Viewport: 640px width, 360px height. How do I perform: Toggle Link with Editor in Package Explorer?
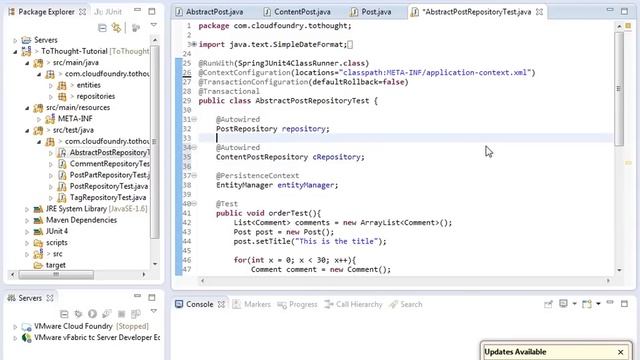pyautogui.click(x=117, y=27)
